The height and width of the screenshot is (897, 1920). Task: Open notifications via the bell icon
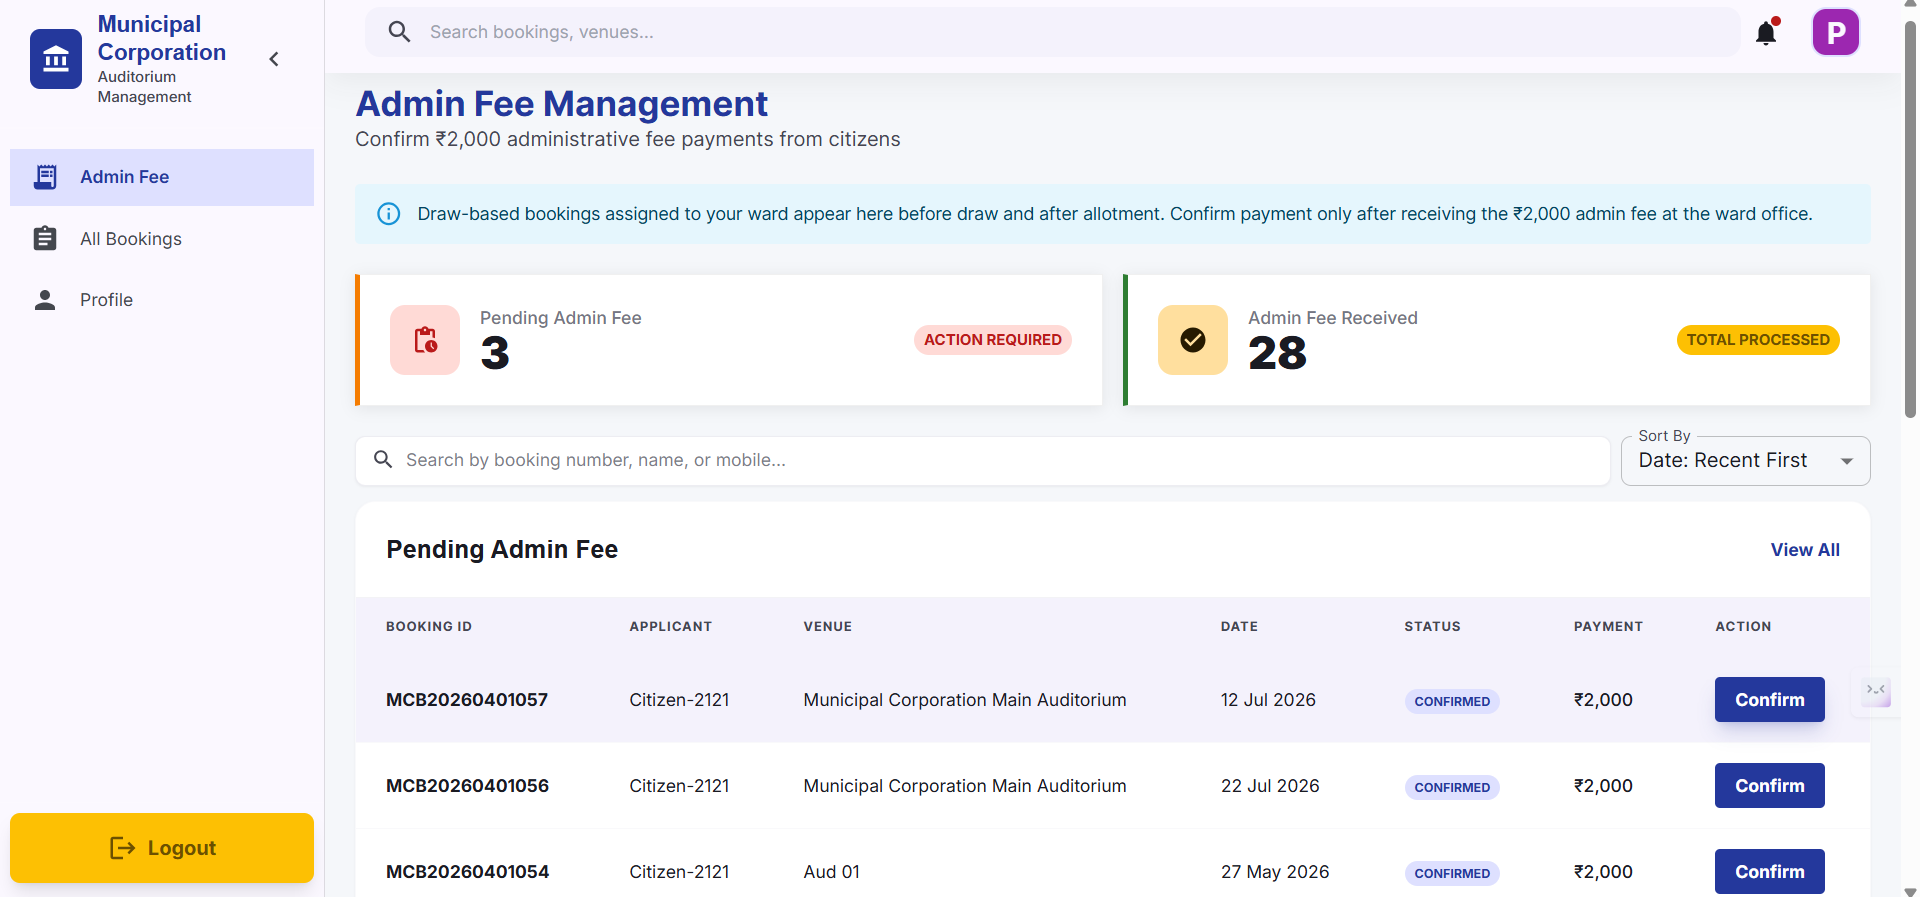[1767, 32]
